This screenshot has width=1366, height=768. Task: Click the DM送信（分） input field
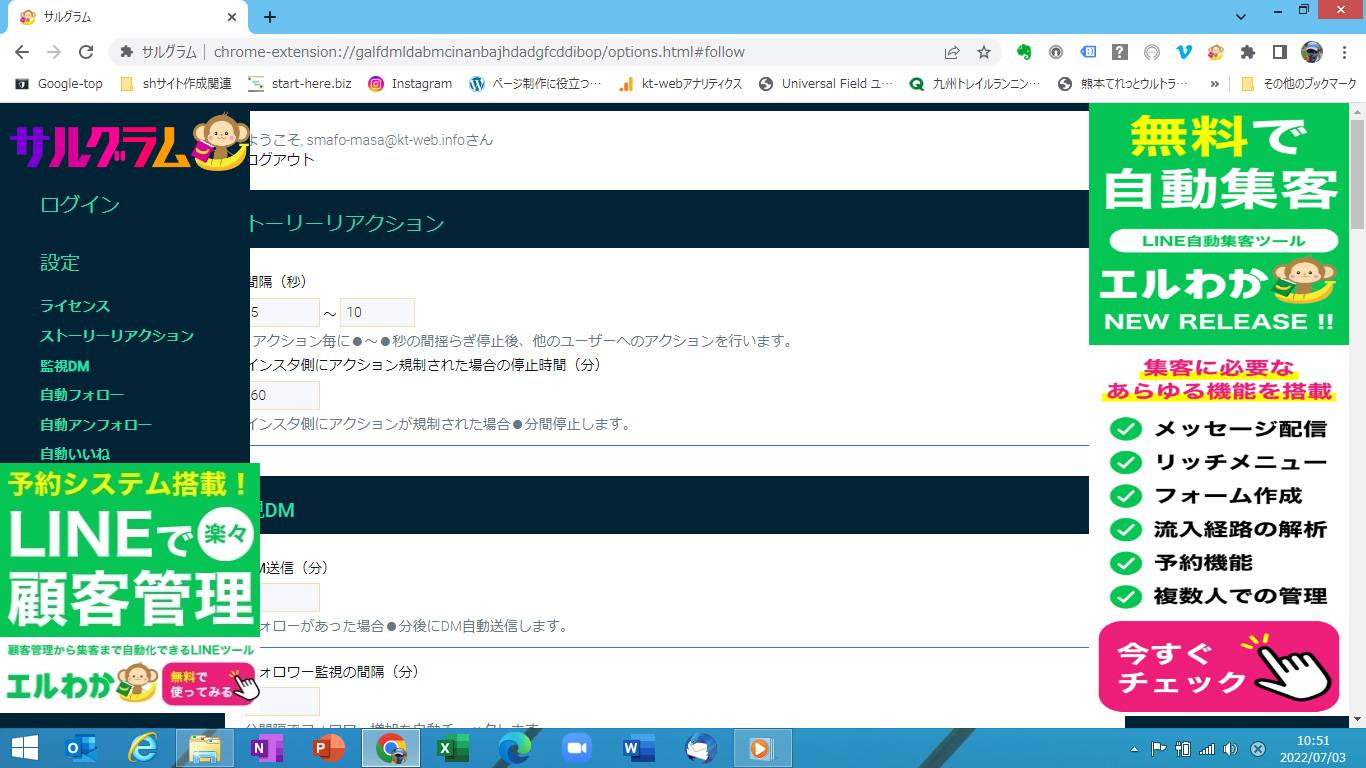point(289,598)
